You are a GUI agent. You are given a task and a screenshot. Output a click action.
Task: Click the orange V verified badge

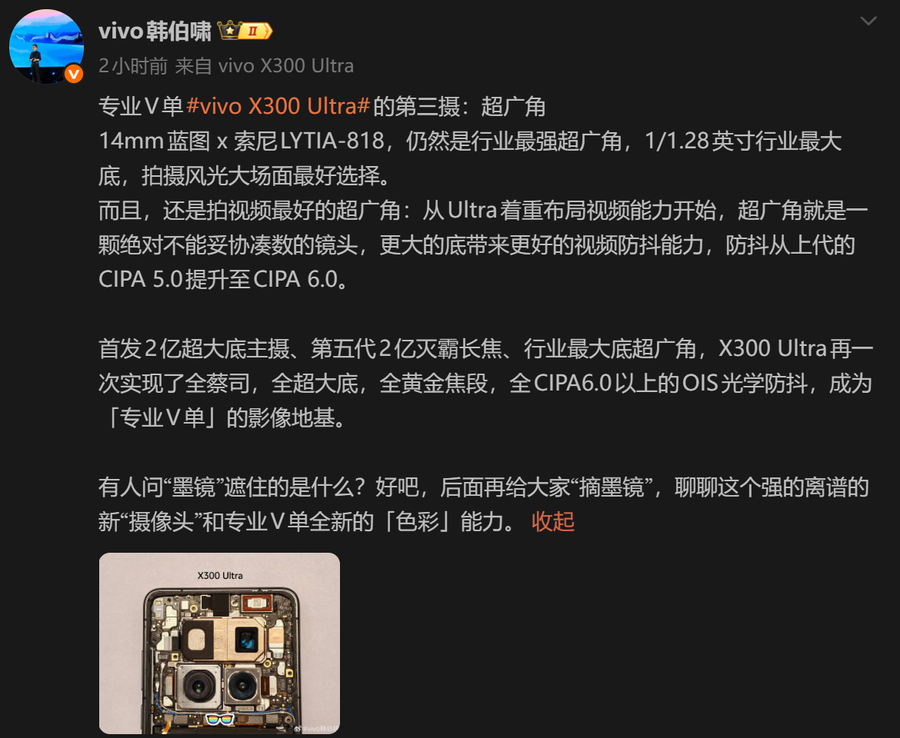pos(73,74)
